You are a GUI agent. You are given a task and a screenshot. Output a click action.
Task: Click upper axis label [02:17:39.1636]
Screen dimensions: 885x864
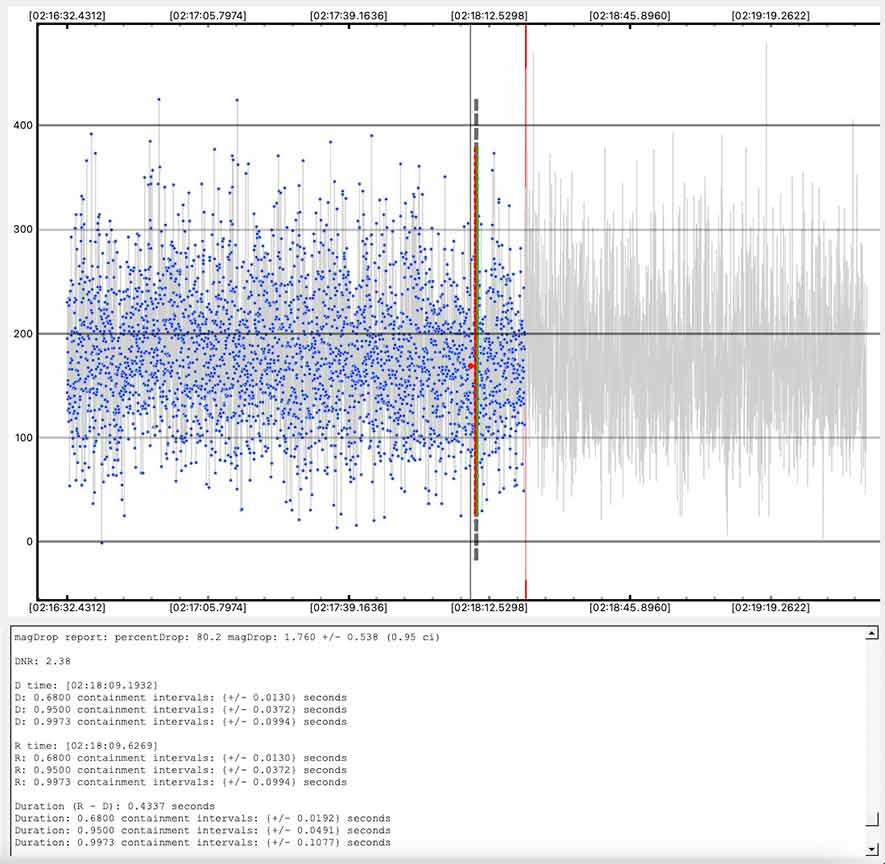pyautogui.click(x=349, y=16)
